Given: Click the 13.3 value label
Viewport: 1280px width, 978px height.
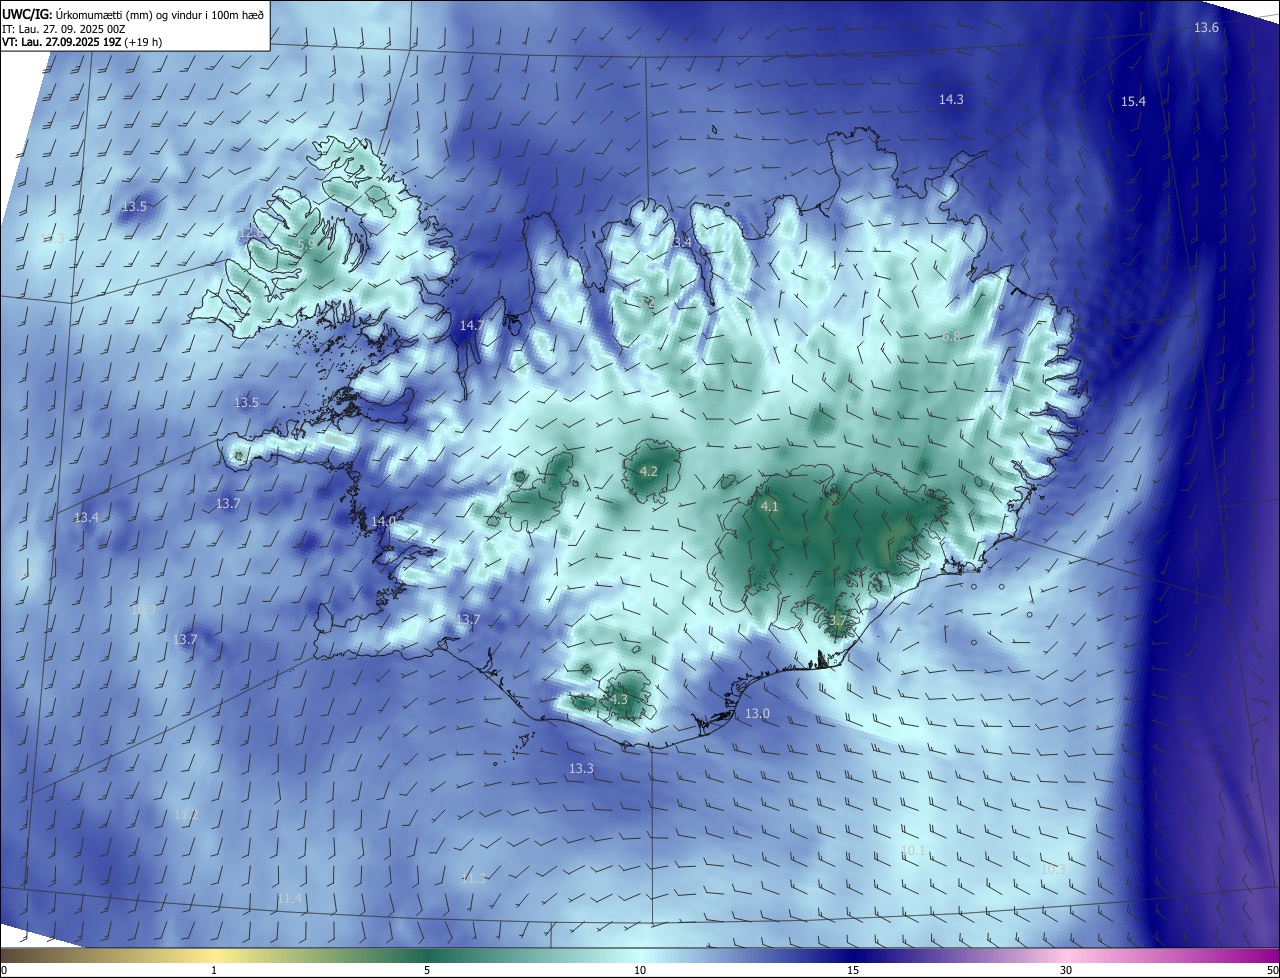Looking at the screenshot, I should tap(581, 769).
